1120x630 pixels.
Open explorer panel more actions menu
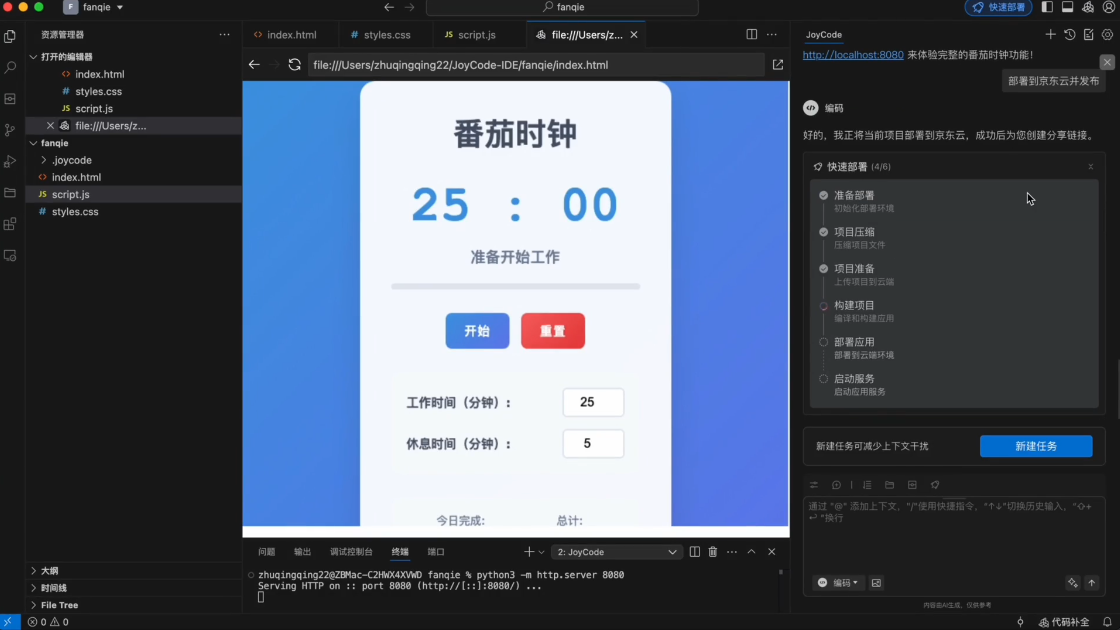(x=224, y=34)
